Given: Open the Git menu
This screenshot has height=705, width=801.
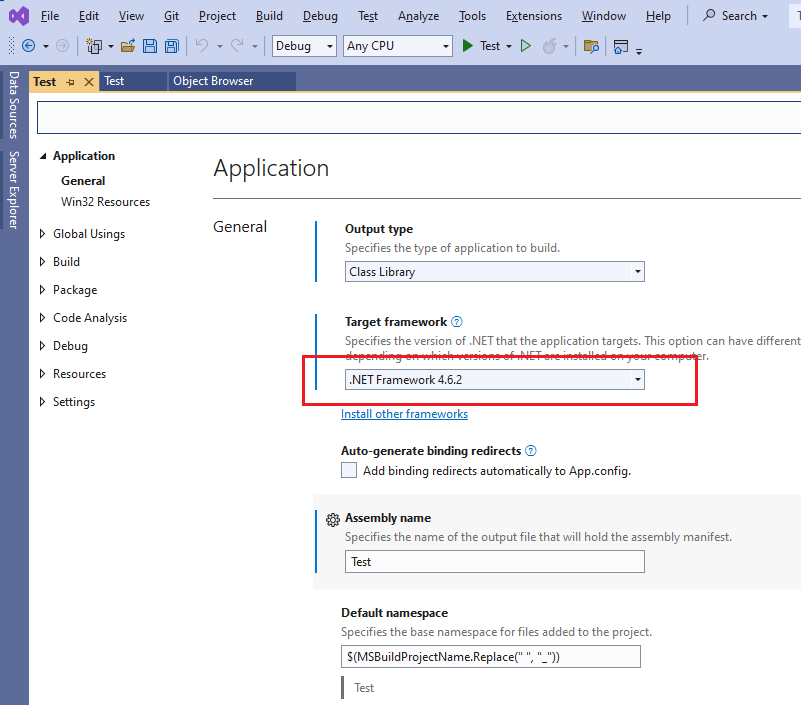Looking at the screenshot, I should tap(171, 16).
